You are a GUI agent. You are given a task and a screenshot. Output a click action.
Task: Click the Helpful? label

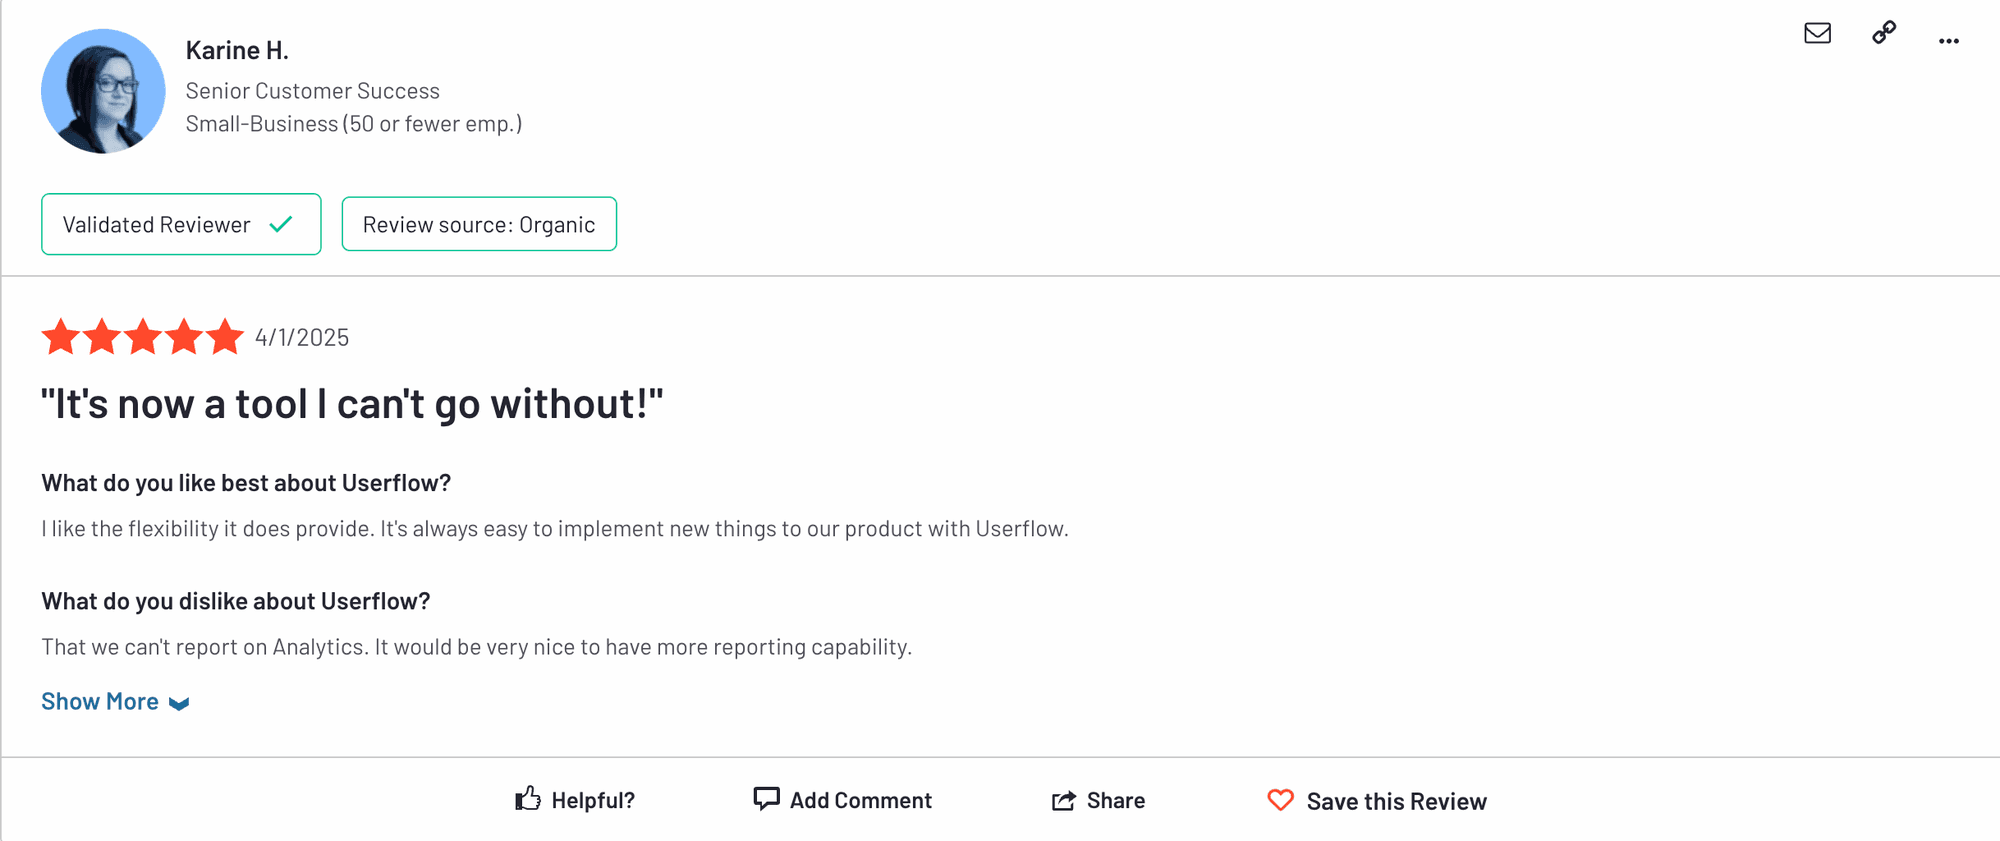coord(593,800)
